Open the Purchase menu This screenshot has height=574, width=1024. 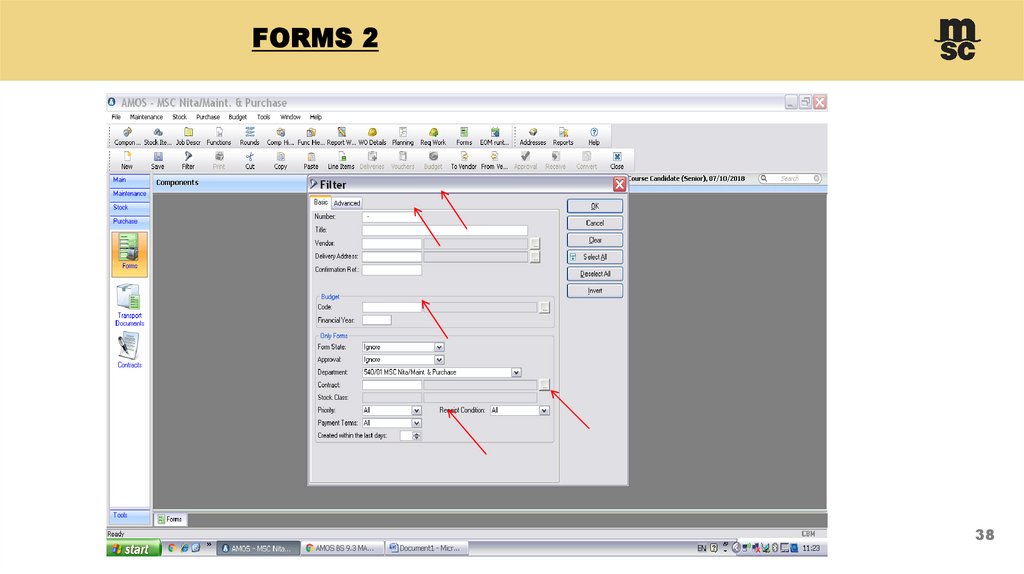[208, 118]
